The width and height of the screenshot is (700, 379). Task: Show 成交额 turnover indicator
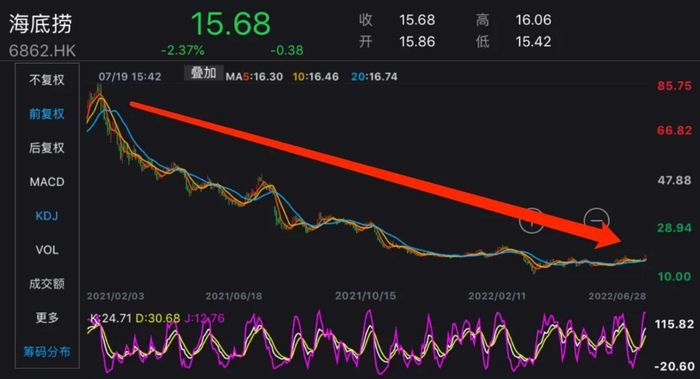point(47,283)
